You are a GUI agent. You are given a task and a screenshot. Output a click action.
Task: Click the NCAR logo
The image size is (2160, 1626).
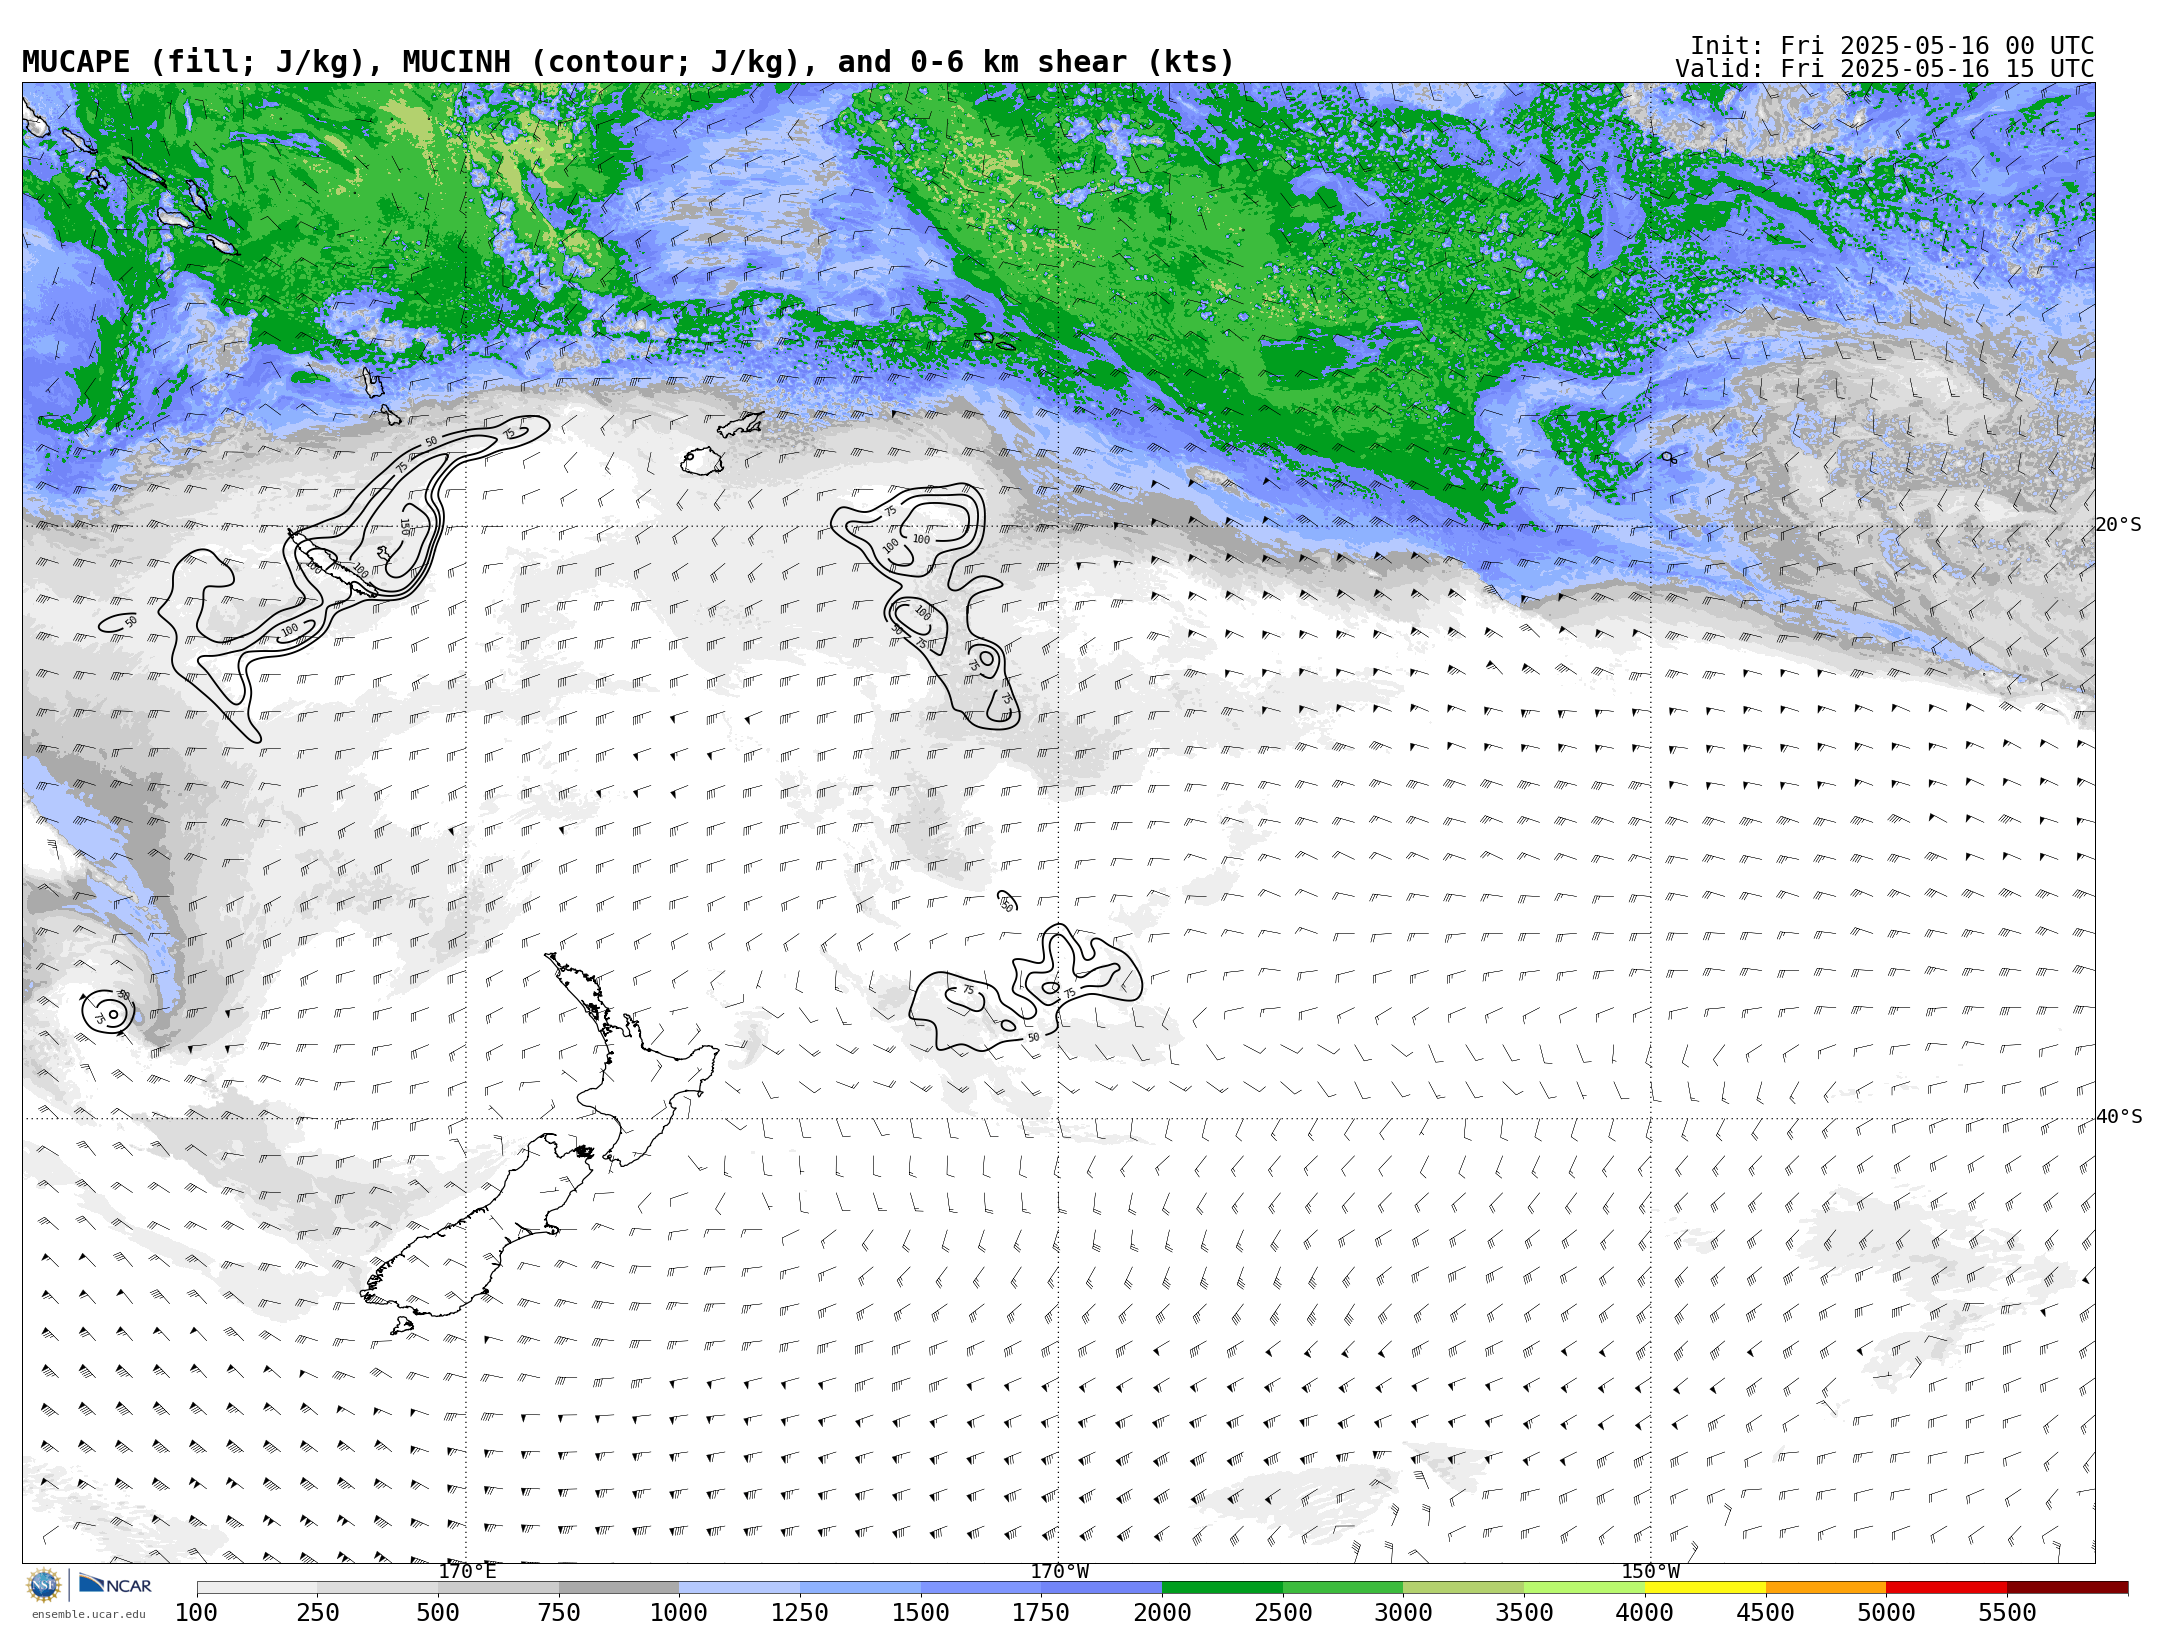tap(115, 1585)
